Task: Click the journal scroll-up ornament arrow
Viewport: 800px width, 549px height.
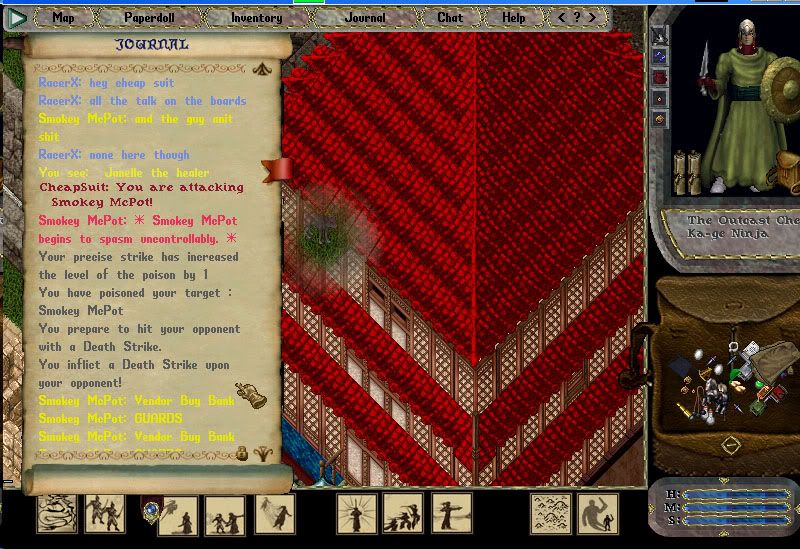Action: [262, 68]
